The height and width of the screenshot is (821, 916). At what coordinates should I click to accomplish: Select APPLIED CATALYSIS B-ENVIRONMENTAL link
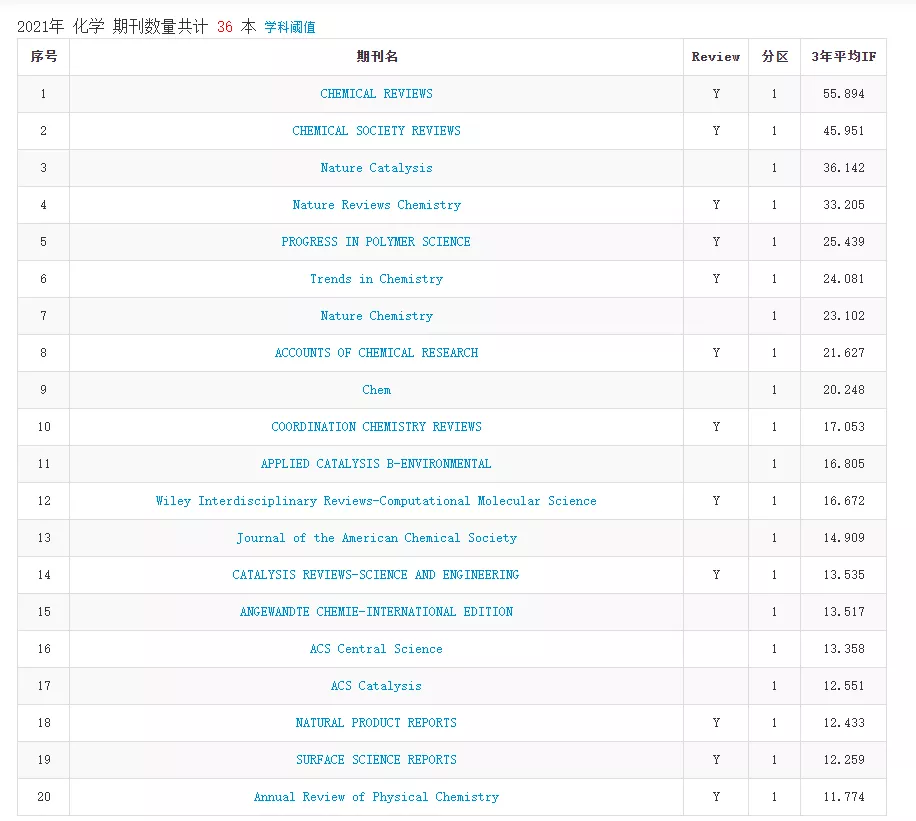click(376, 464)
